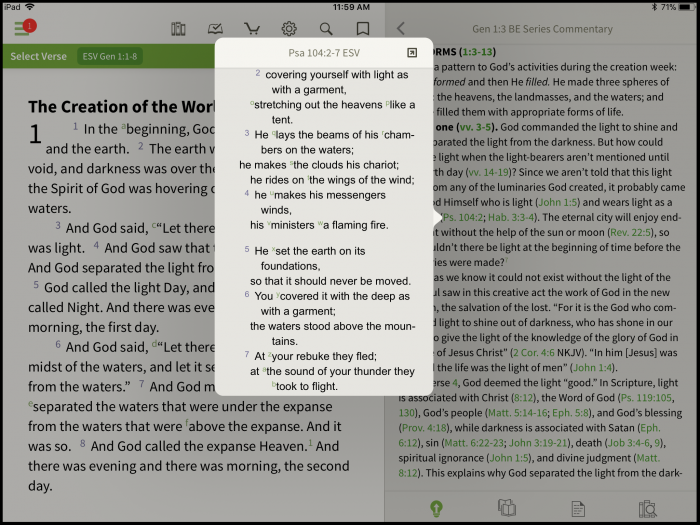Select the parallel Bibles tab icon
This screenshot has height=525, width=700.
(x=507, y=508)
